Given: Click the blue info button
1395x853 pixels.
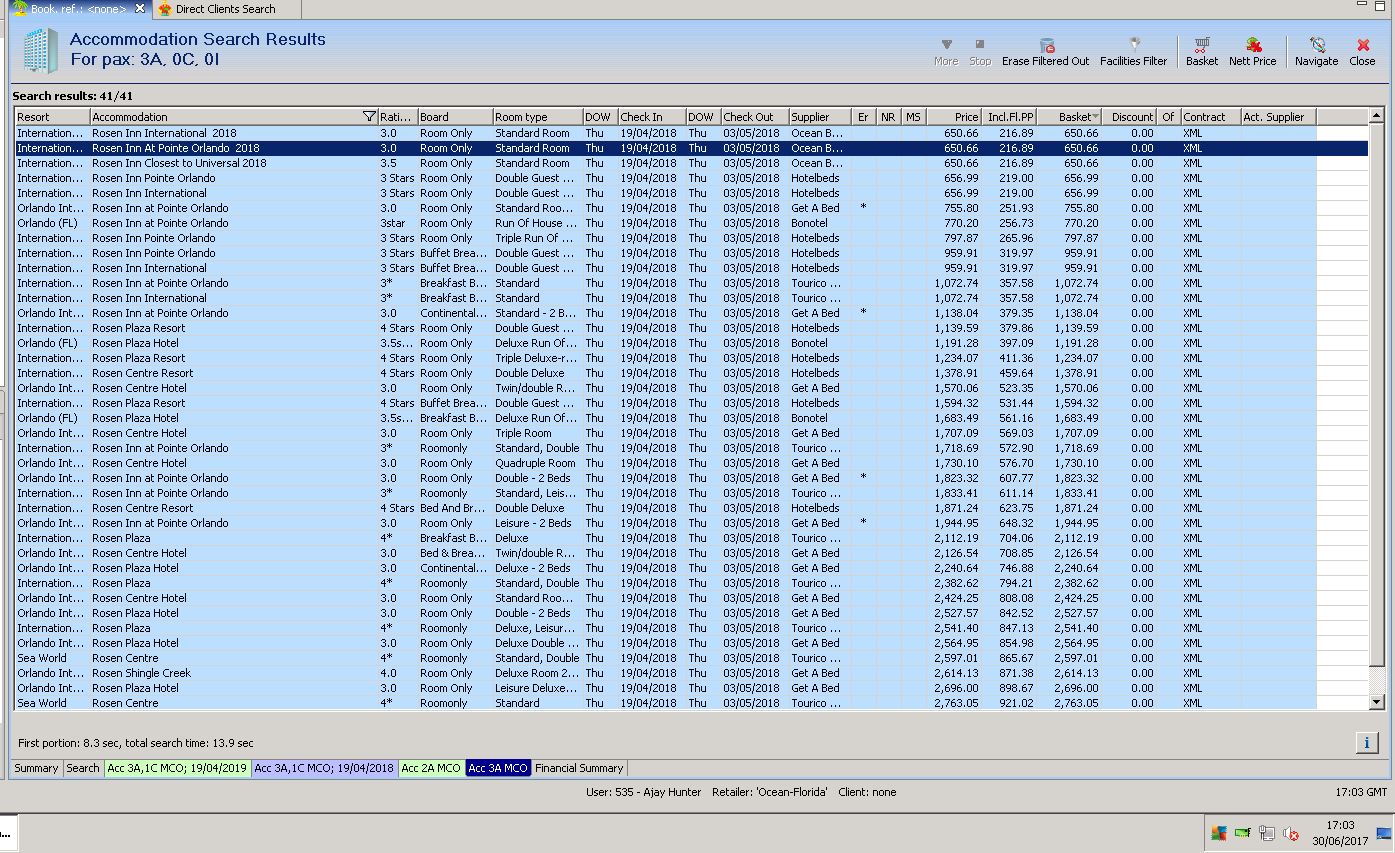Looking at the screenshot, I should point(1366,742).
